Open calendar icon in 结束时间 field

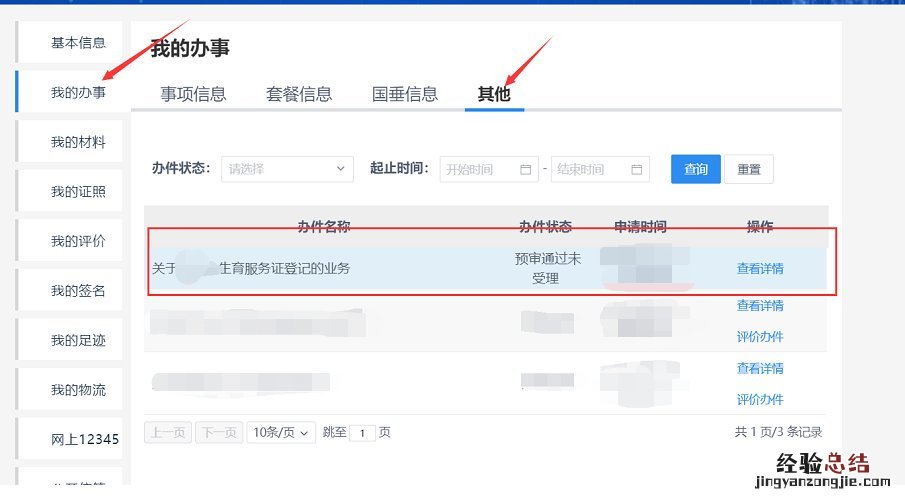(x=637, y=169)
